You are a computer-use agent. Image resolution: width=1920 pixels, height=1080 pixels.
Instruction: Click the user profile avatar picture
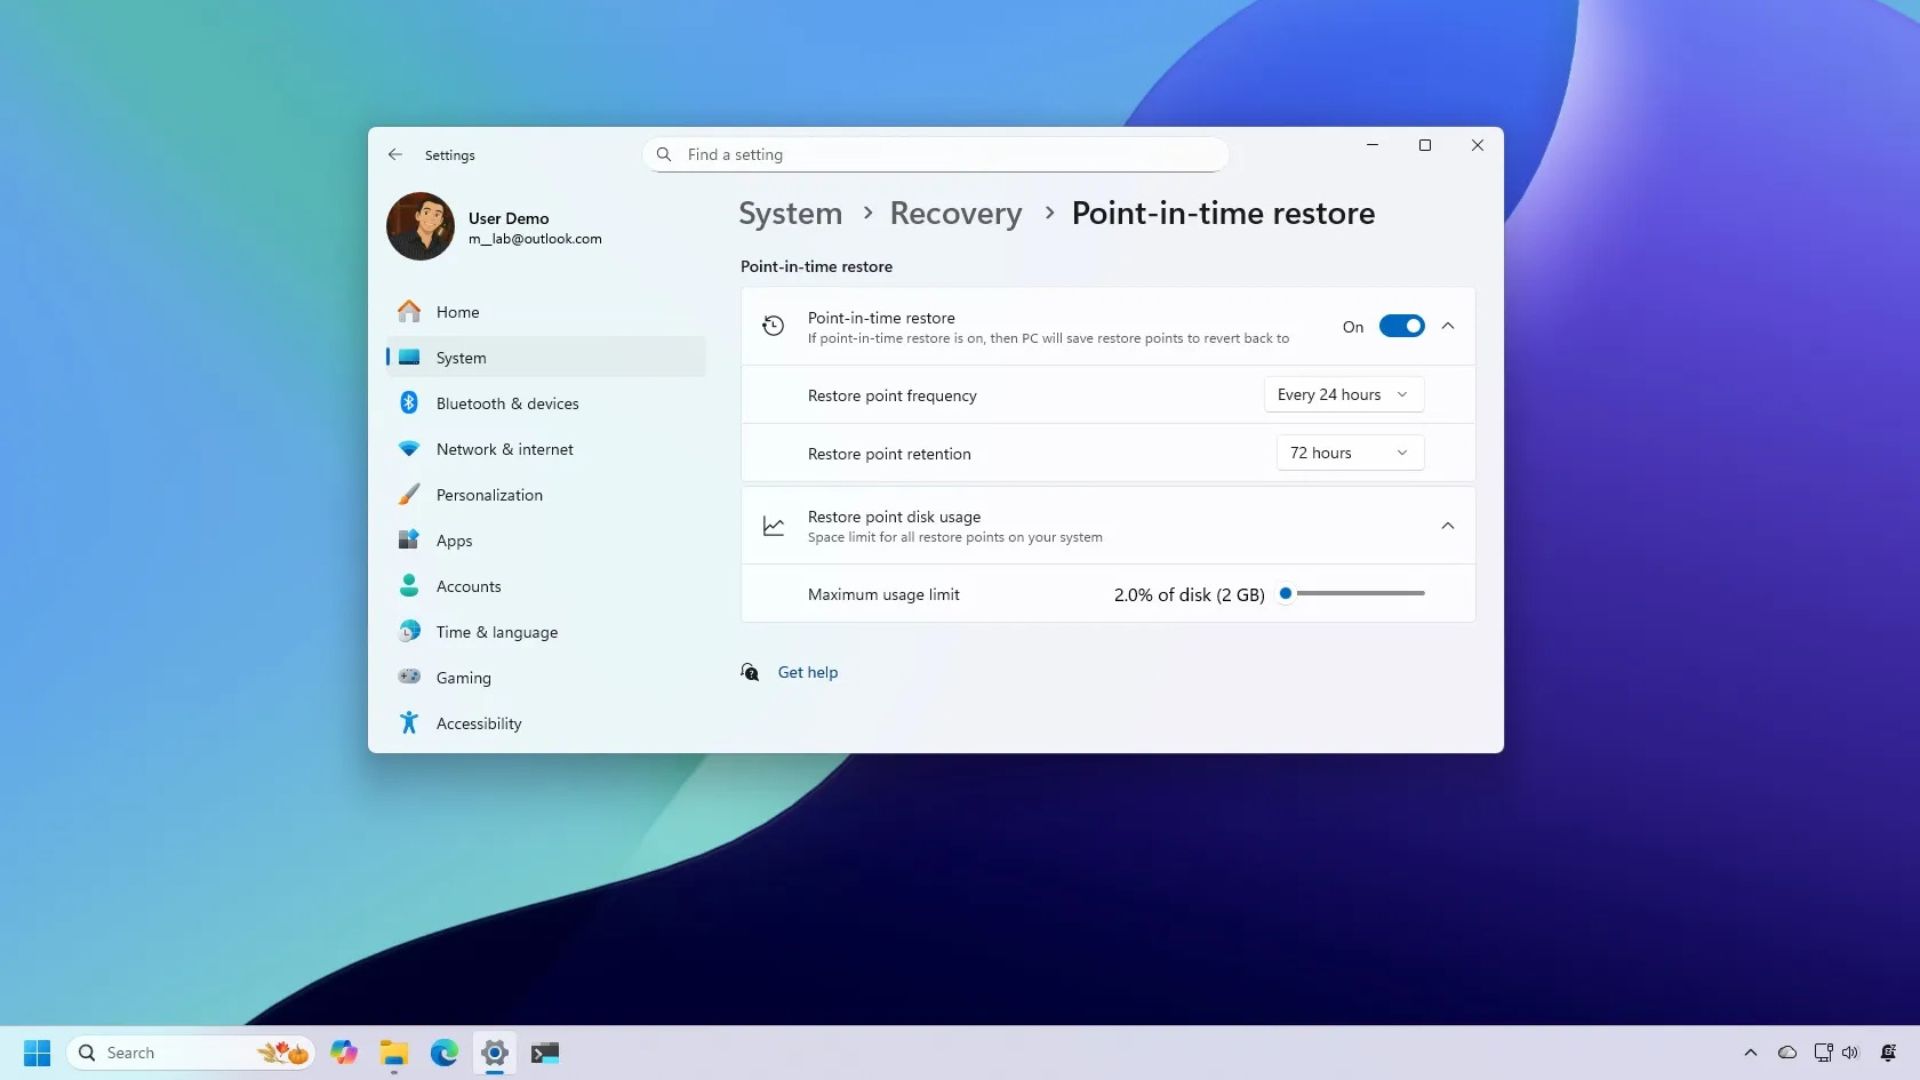(x=420, y=226)
